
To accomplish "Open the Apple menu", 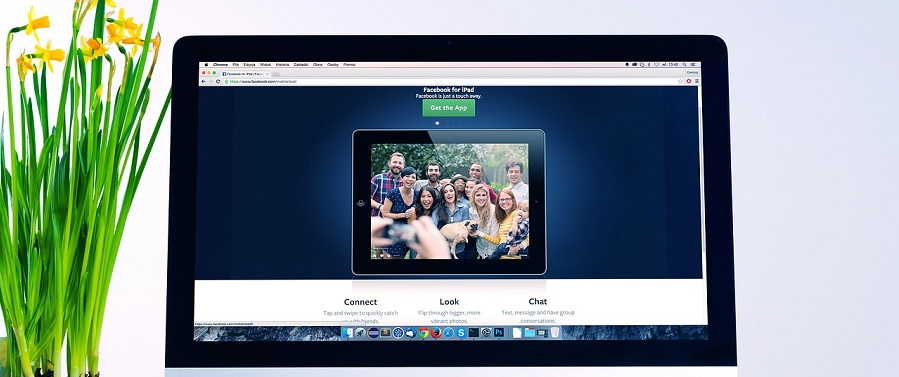I will coord(206,65).
